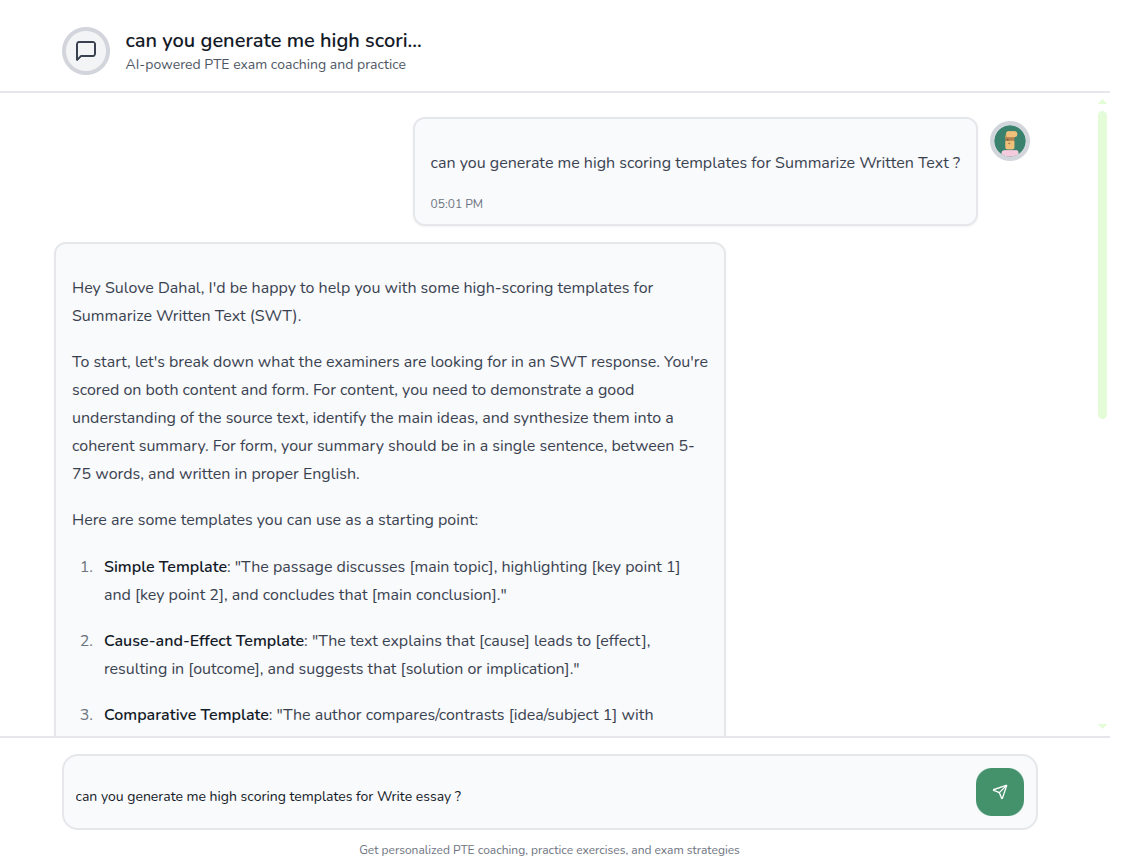Click the Here are some templates line
Screen dimensions: 1125x859
(275, 520)
